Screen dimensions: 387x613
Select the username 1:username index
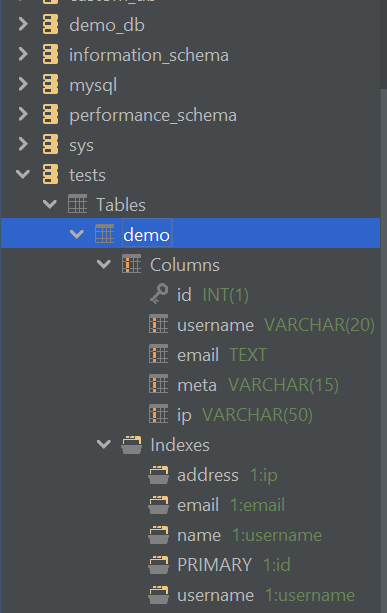(266, 595)
